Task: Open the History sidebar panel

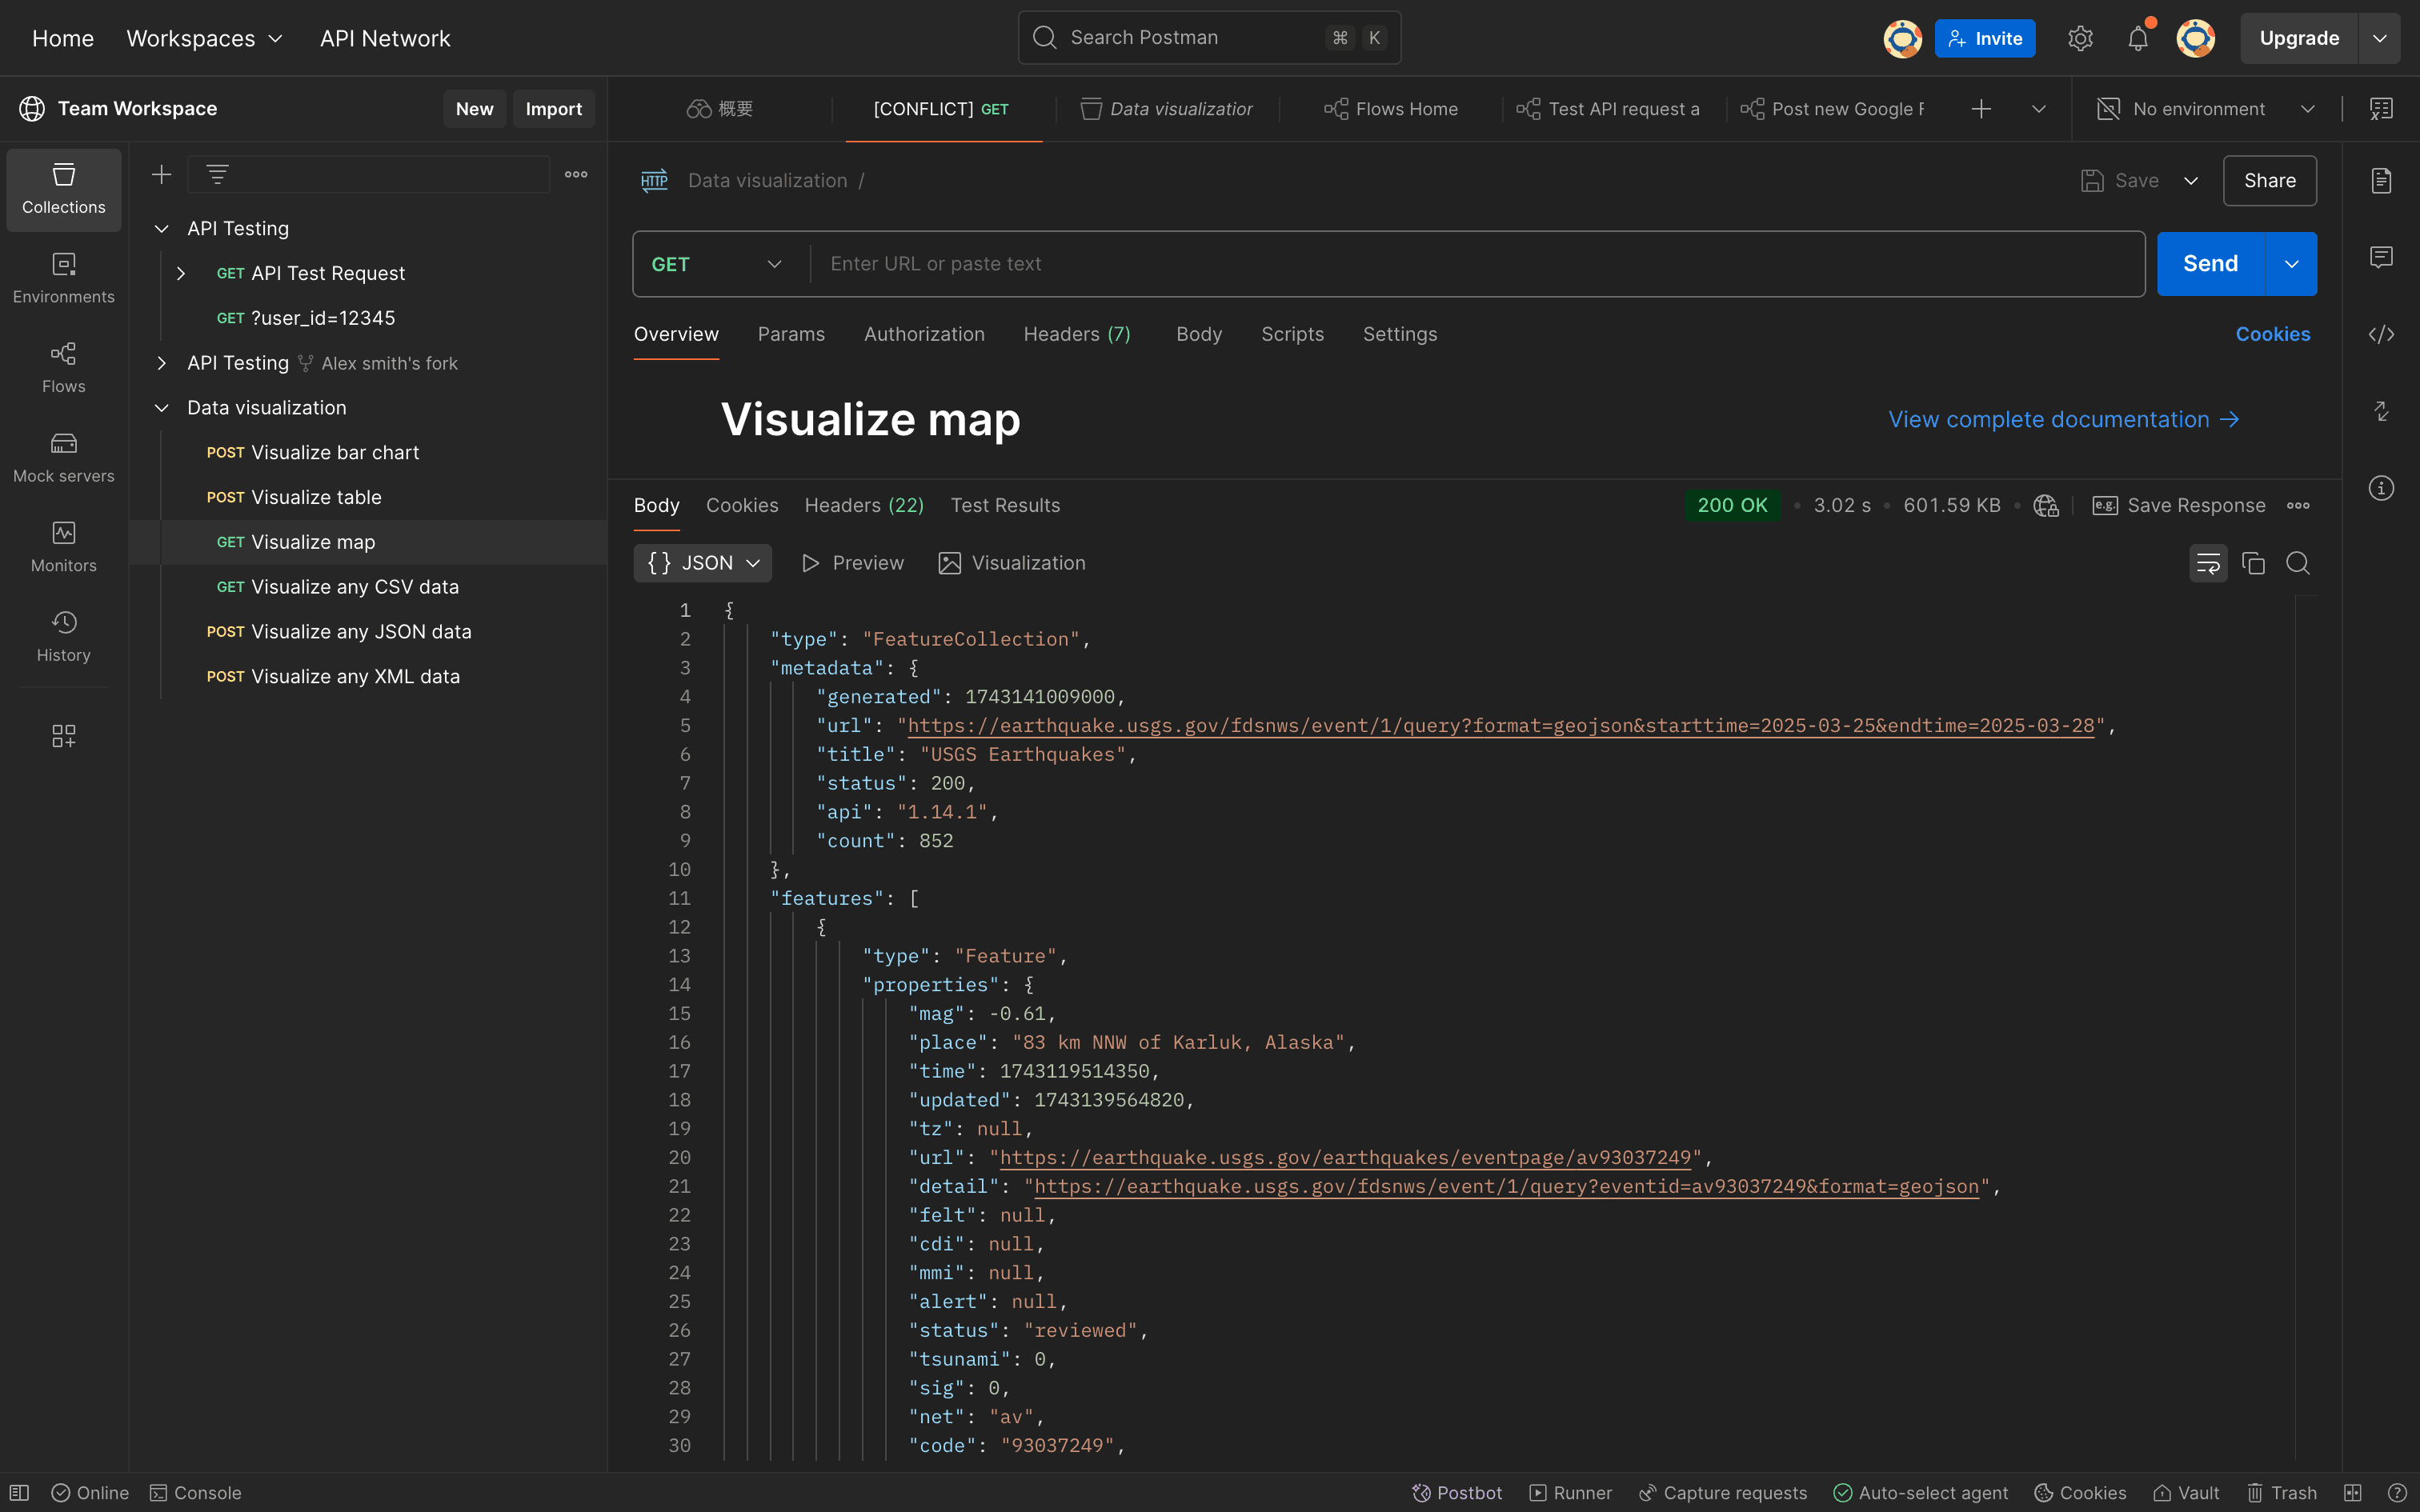Action: click(63, 636)
